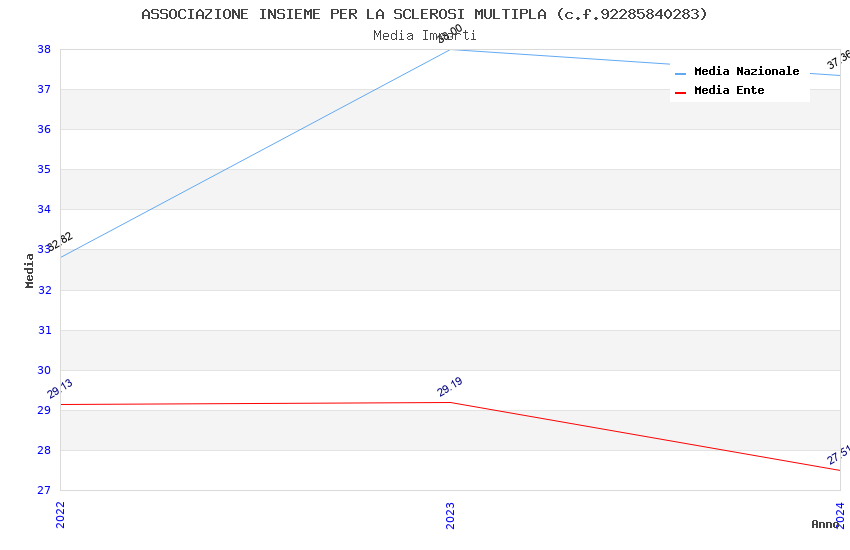Click the 27.51 data label
Viewport: 850px width, 550px height.
pos(839,454)
